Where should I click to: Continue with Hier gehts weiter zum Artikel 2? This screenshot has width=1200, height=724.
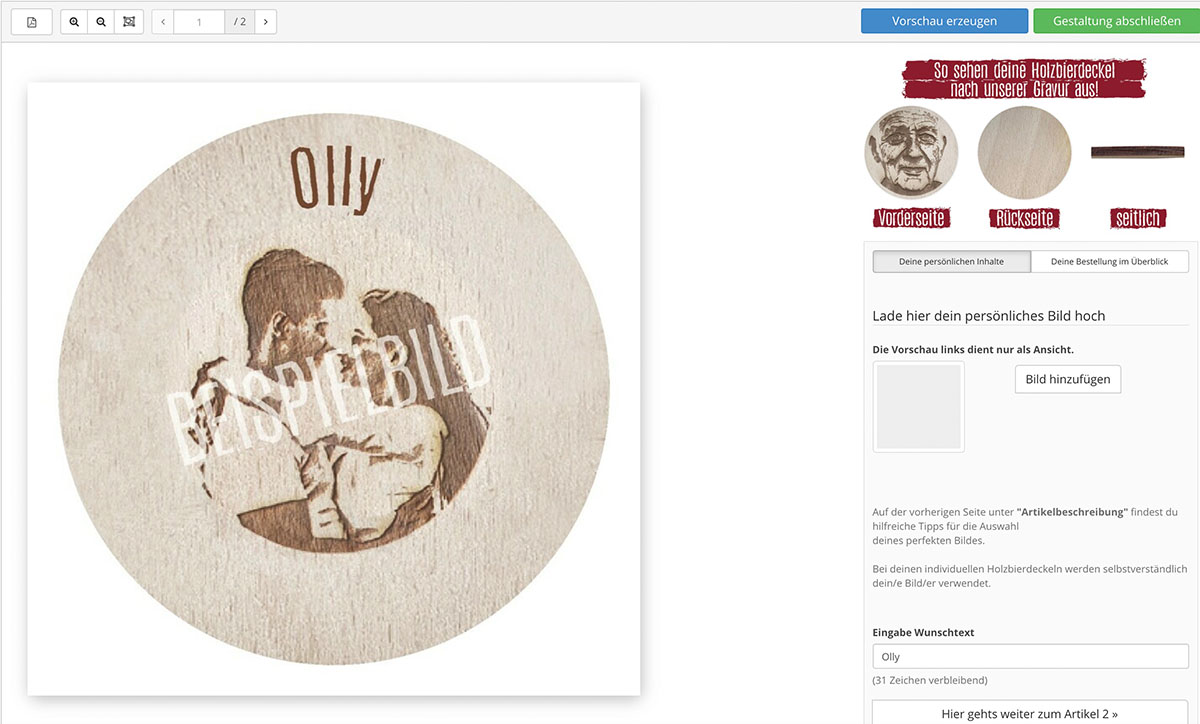1030,713
